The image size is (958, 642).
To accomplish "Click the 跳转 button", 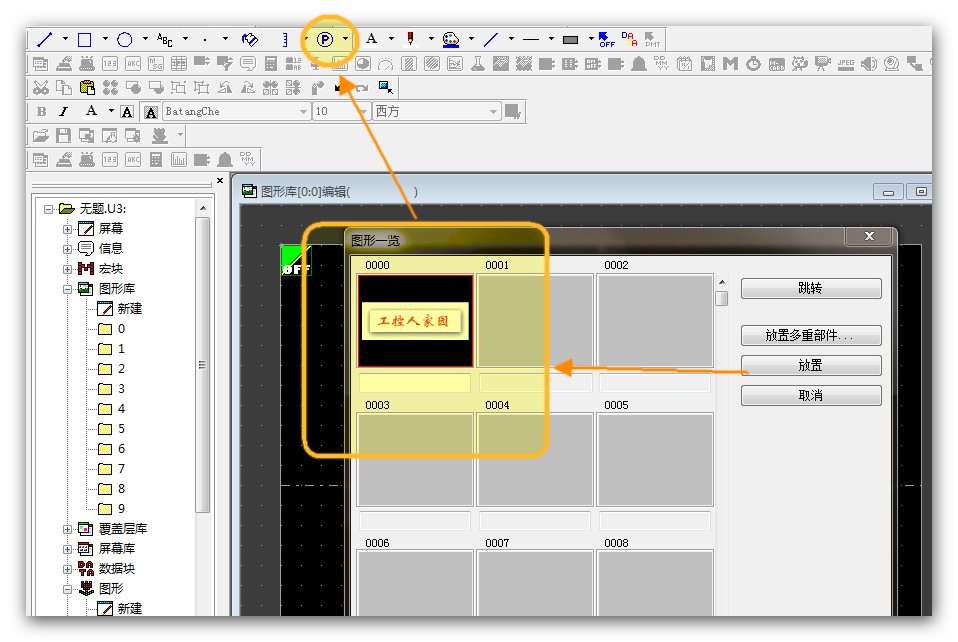I will pyautogui.click(x=810, y=288).
